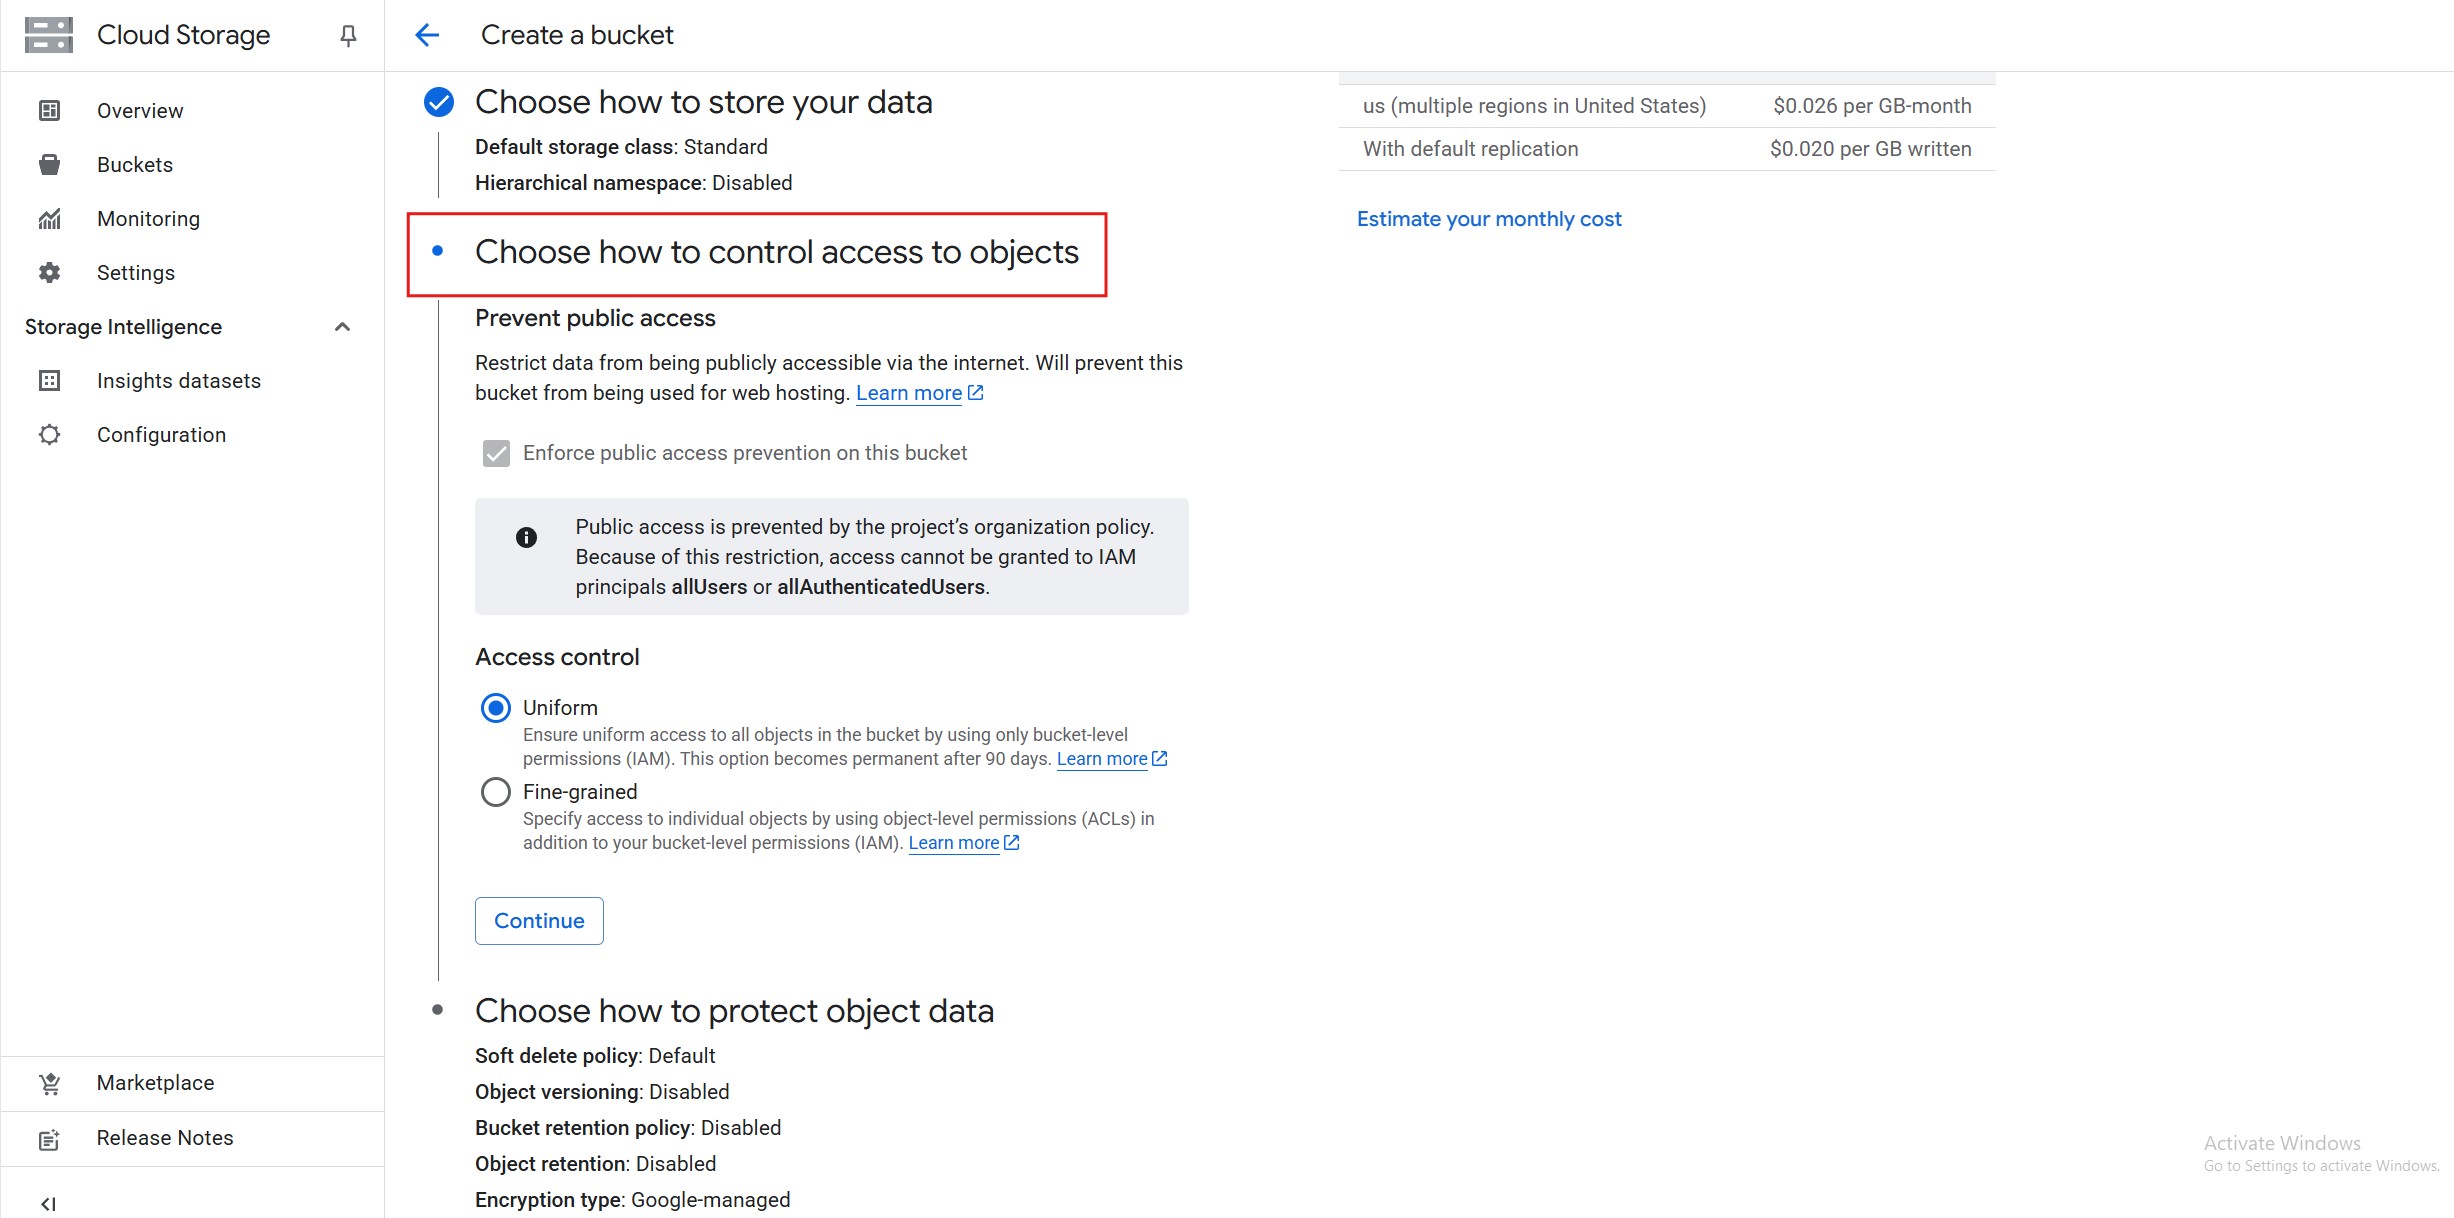Click the Insights datasets icon
This screenshot has width=2454, height=1218.
[x=49, y=381]
